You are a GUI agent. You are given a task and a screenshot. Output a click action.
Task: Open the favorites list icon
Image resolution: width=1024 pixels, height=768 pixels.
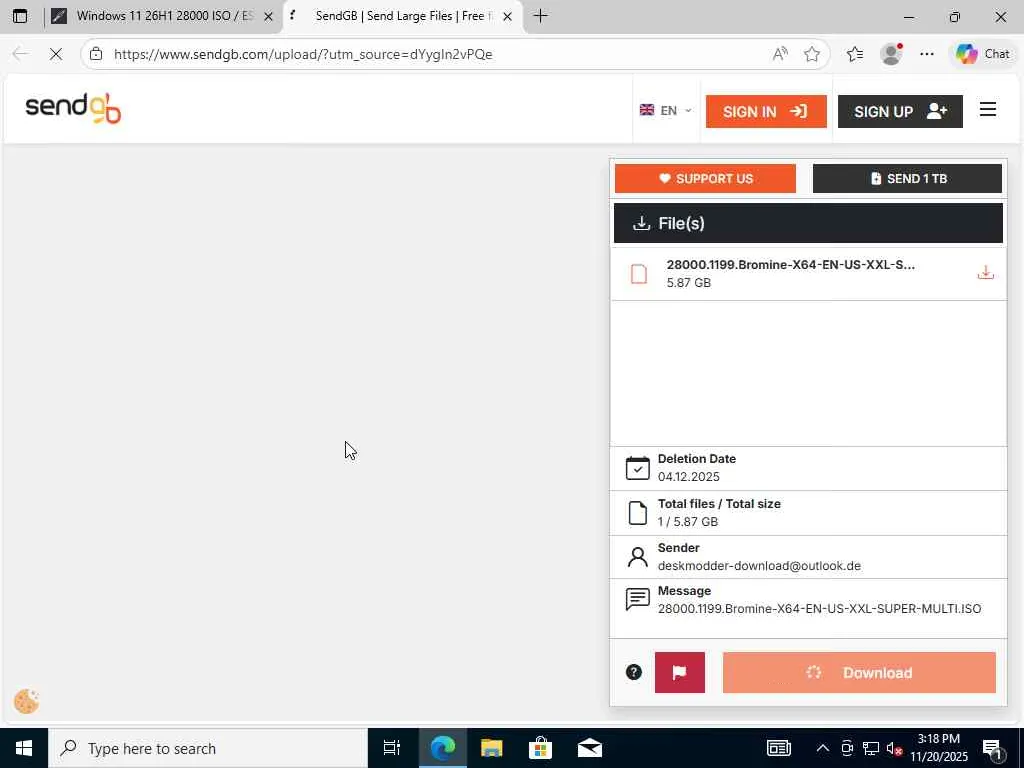(855, 54)
